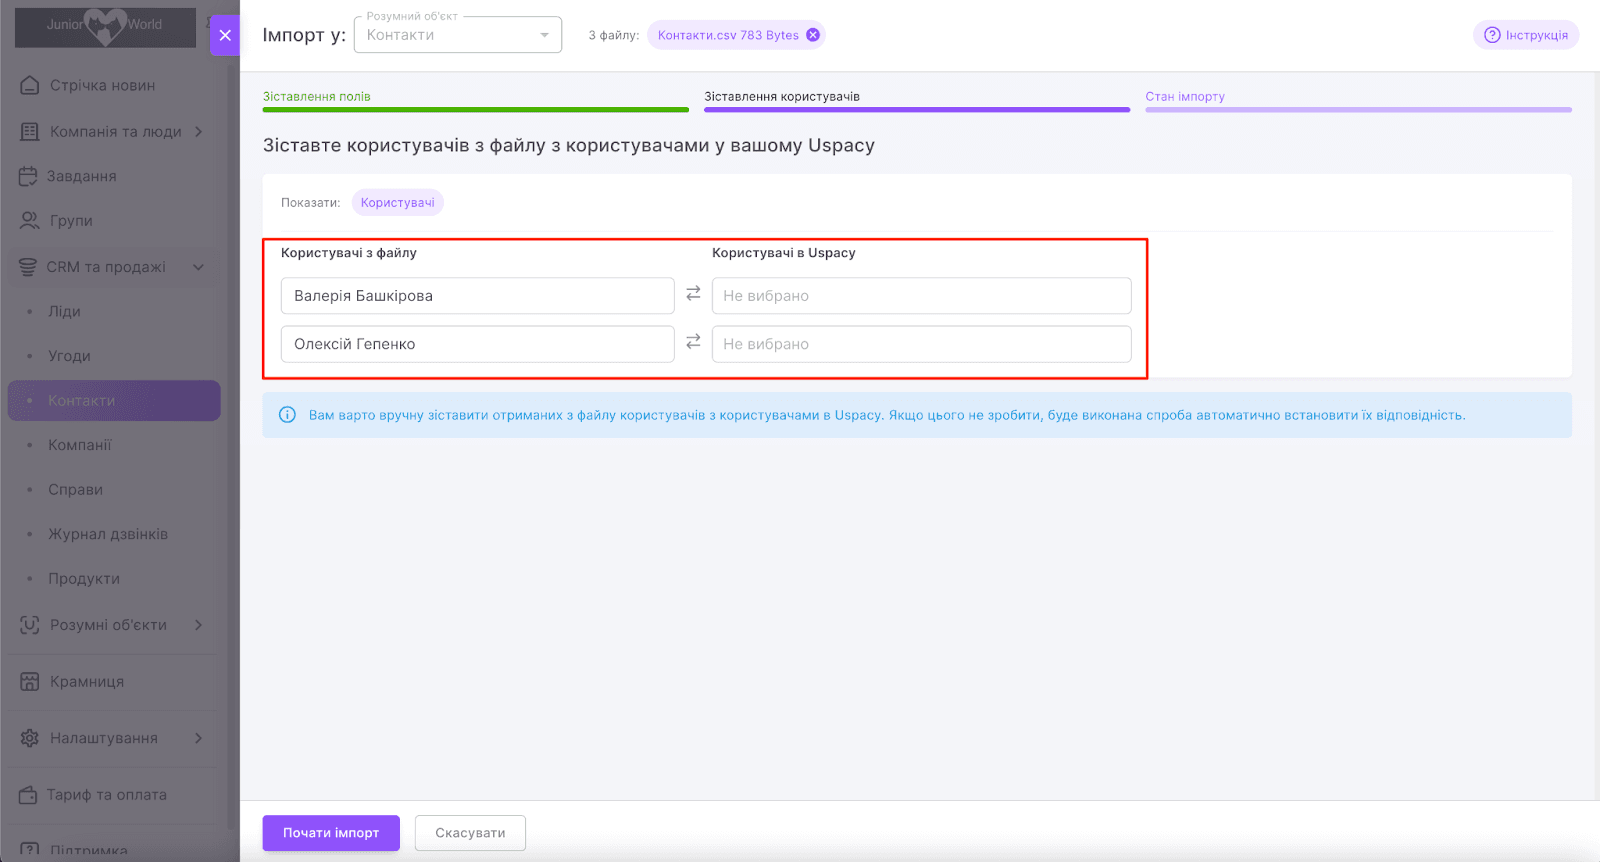Click the Контакти.csv 783 Bytes file name
This screenshot has width=1600, height=862.
tap(728, 35)
